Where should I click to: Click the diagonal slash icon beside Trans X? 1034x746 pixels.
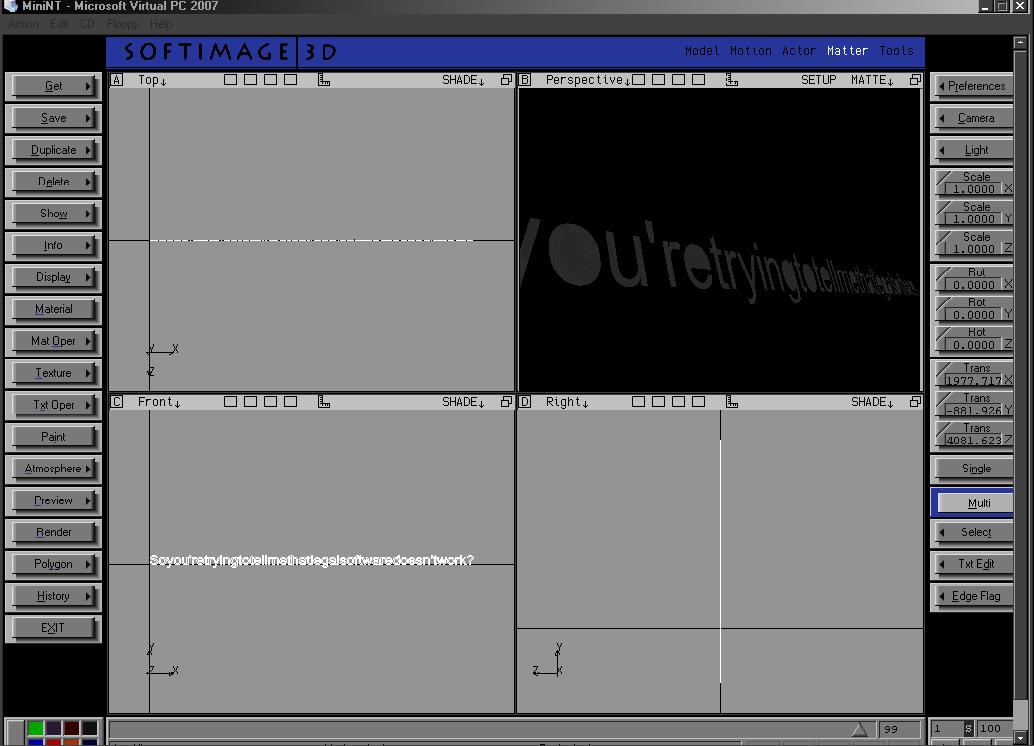click(944, 369)
